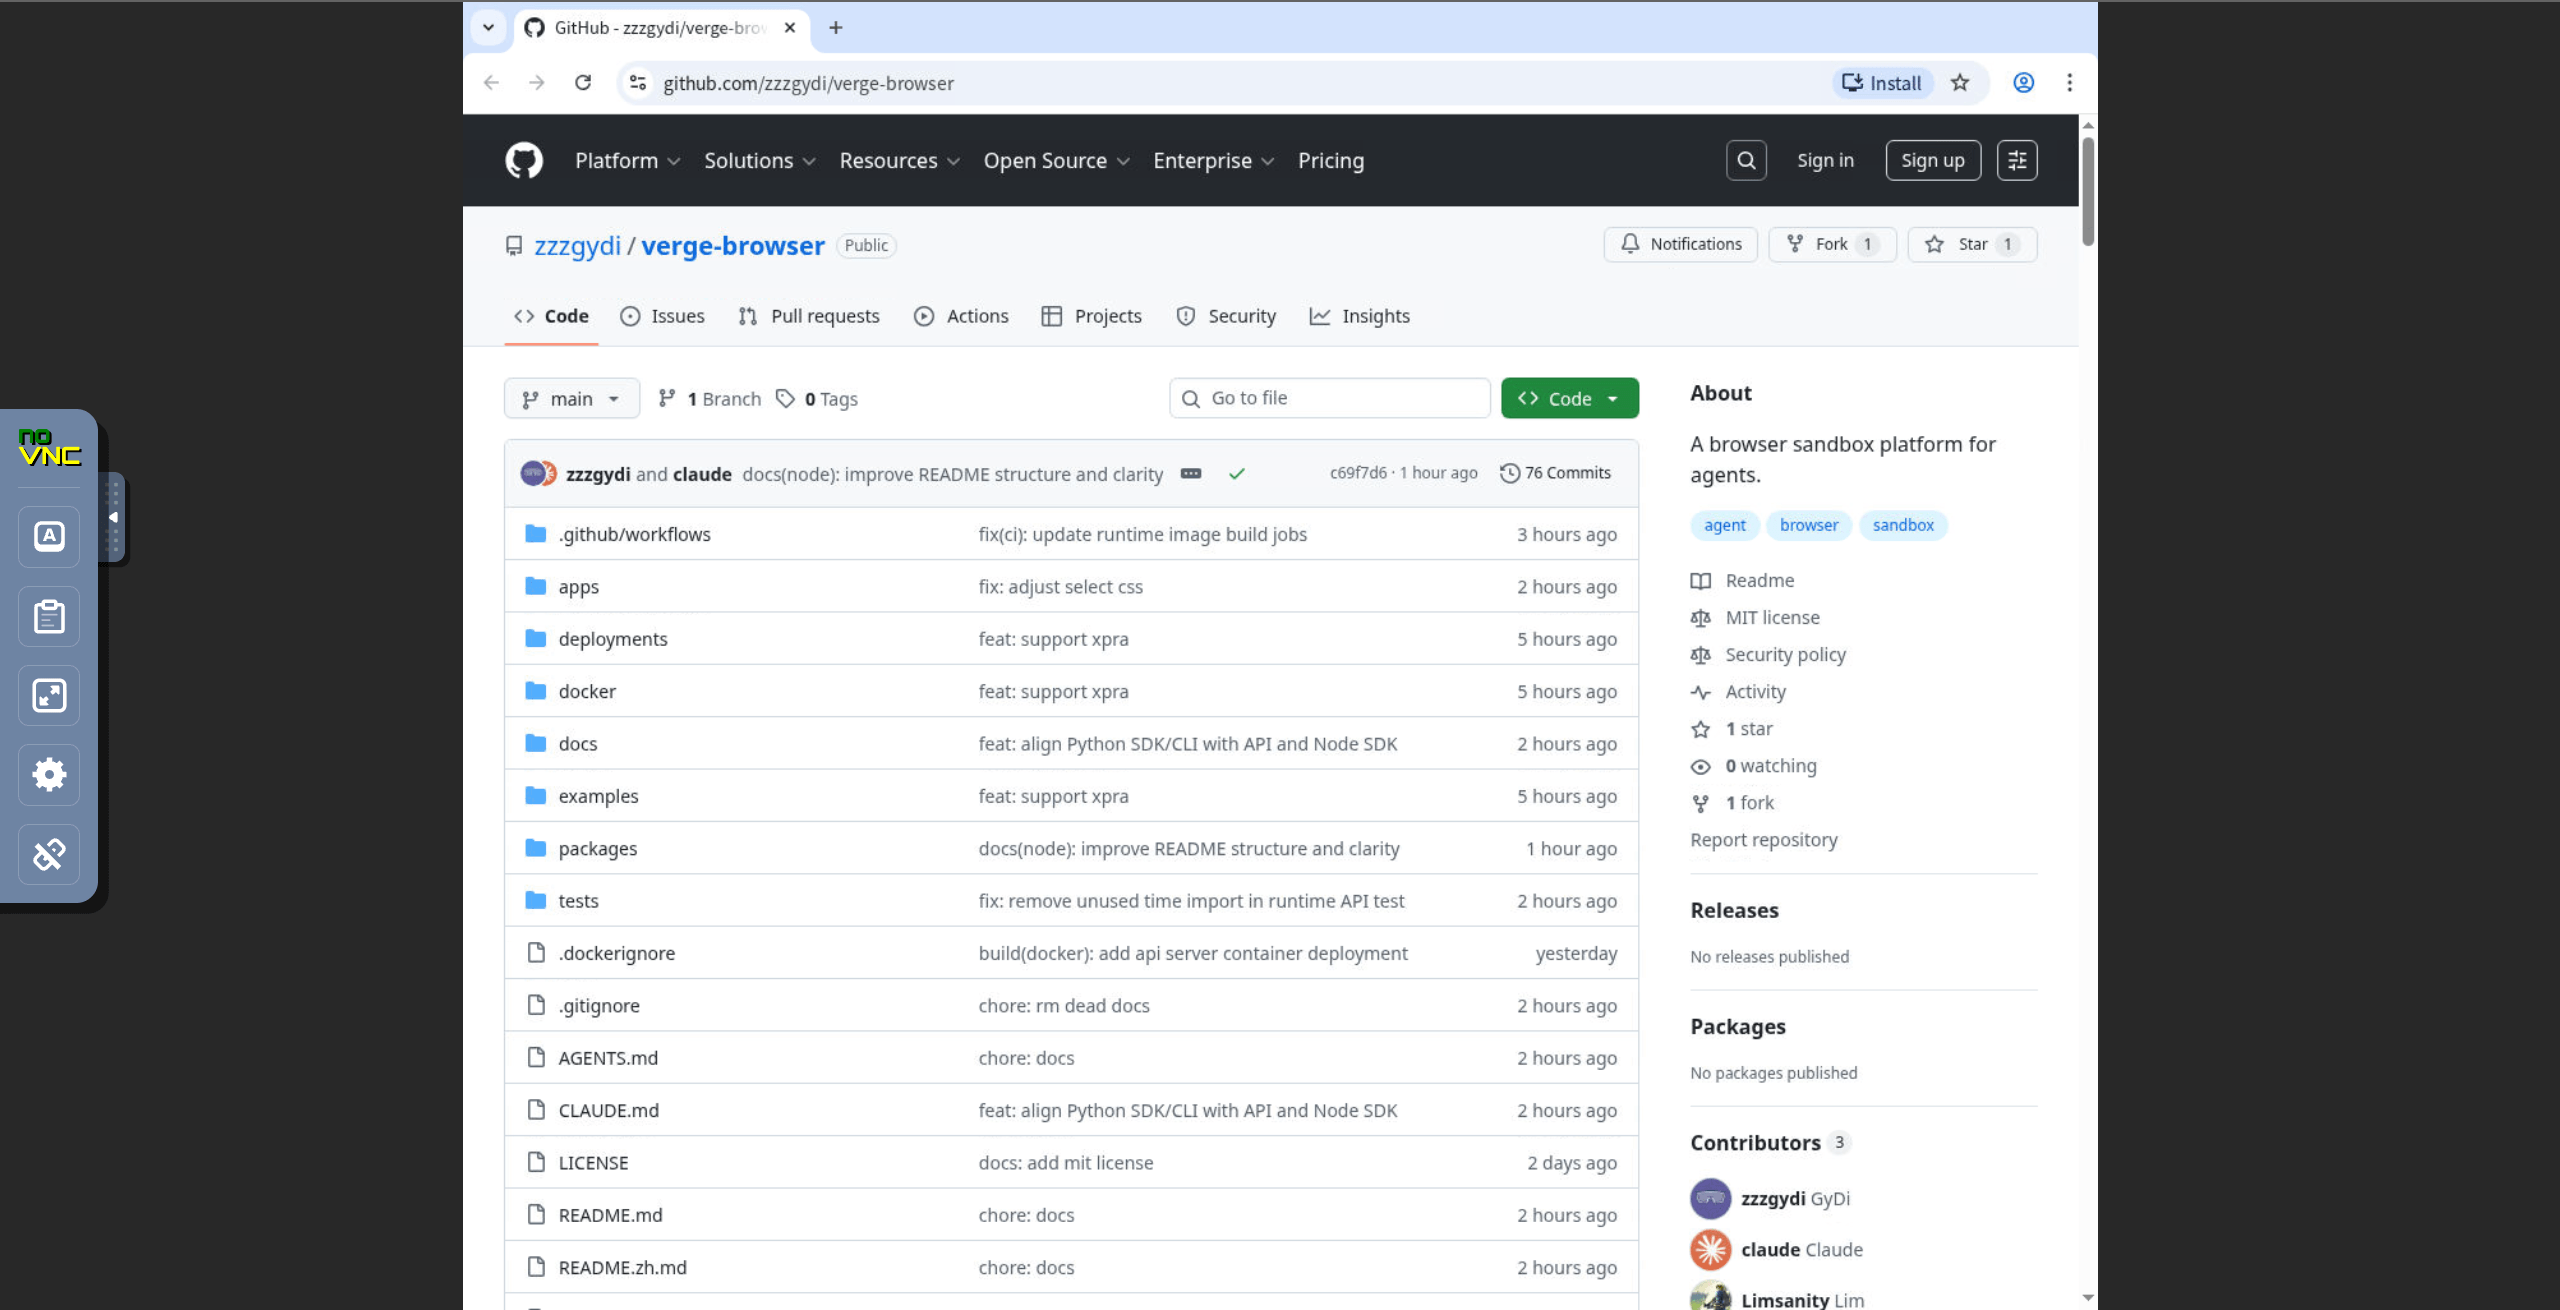Image resolution: width=2560 pixels, height=1310 pixels.
Task: Open the README.zh.md file
Action: click(x=622, y=1267)
